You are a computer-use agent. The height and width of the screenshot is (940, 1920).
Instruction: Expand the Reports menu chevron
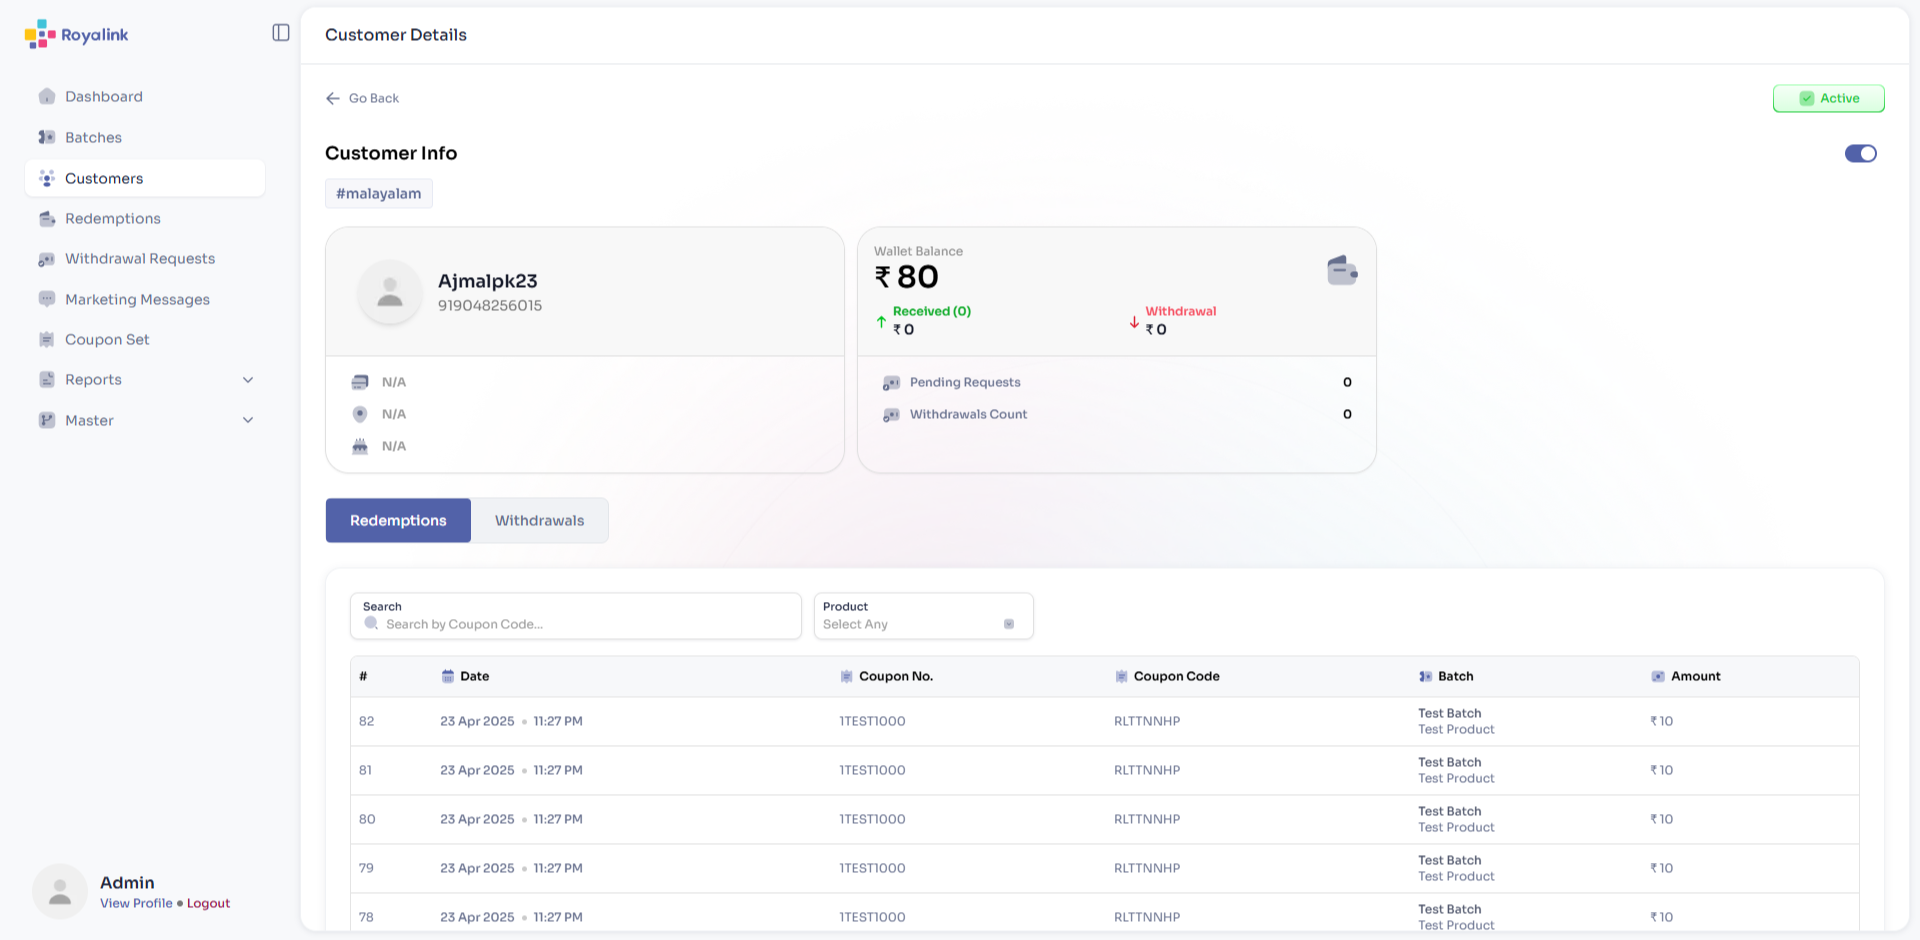pyautogui.click(x=248, y=380)
